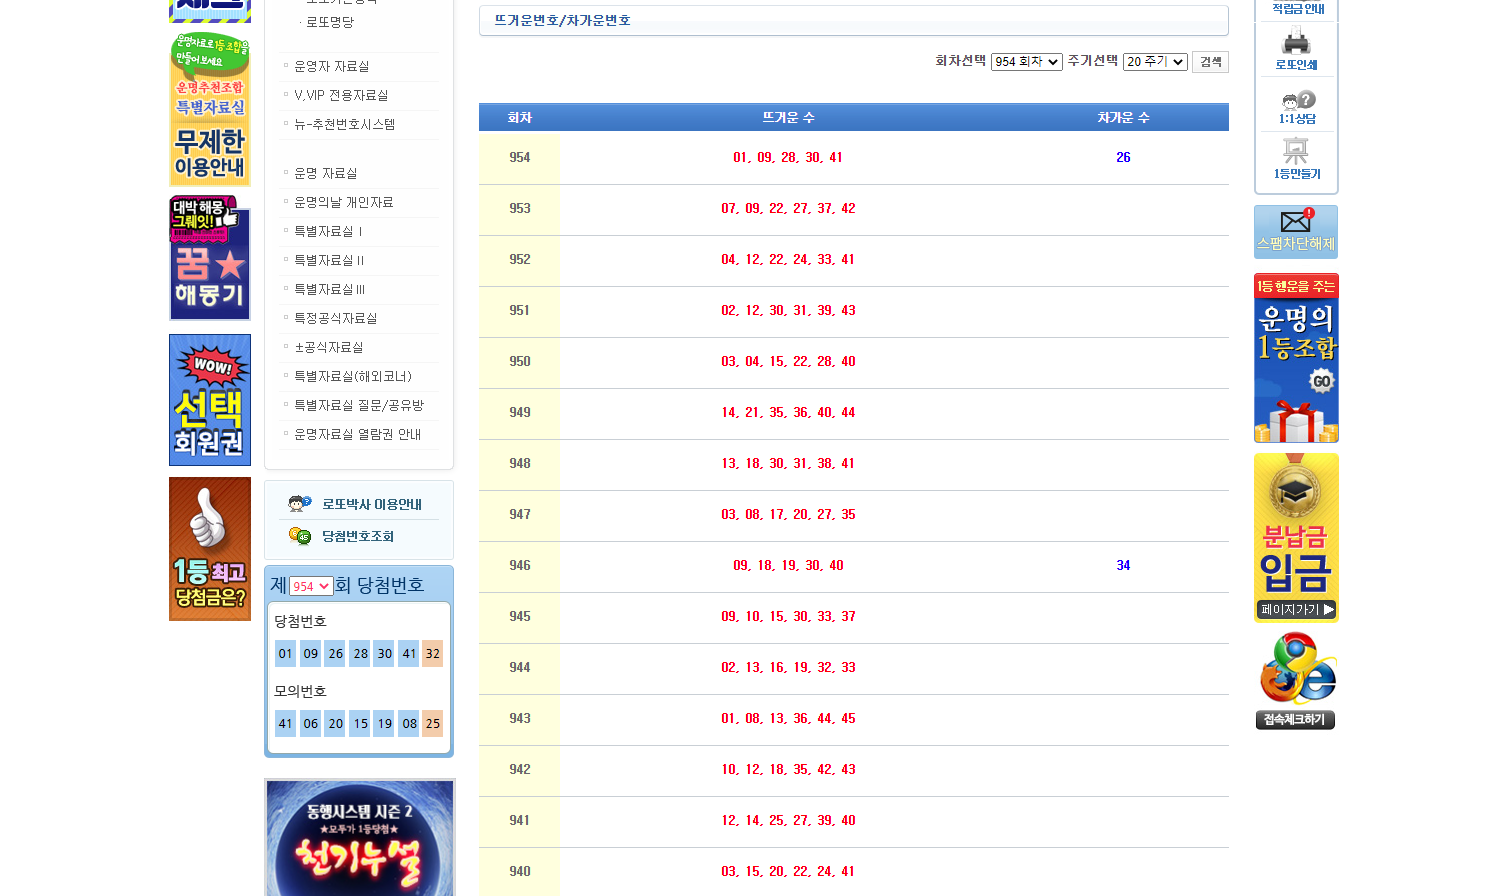
Task: Click the 로또박사 이용안내 icon
Action: point(300,504)
